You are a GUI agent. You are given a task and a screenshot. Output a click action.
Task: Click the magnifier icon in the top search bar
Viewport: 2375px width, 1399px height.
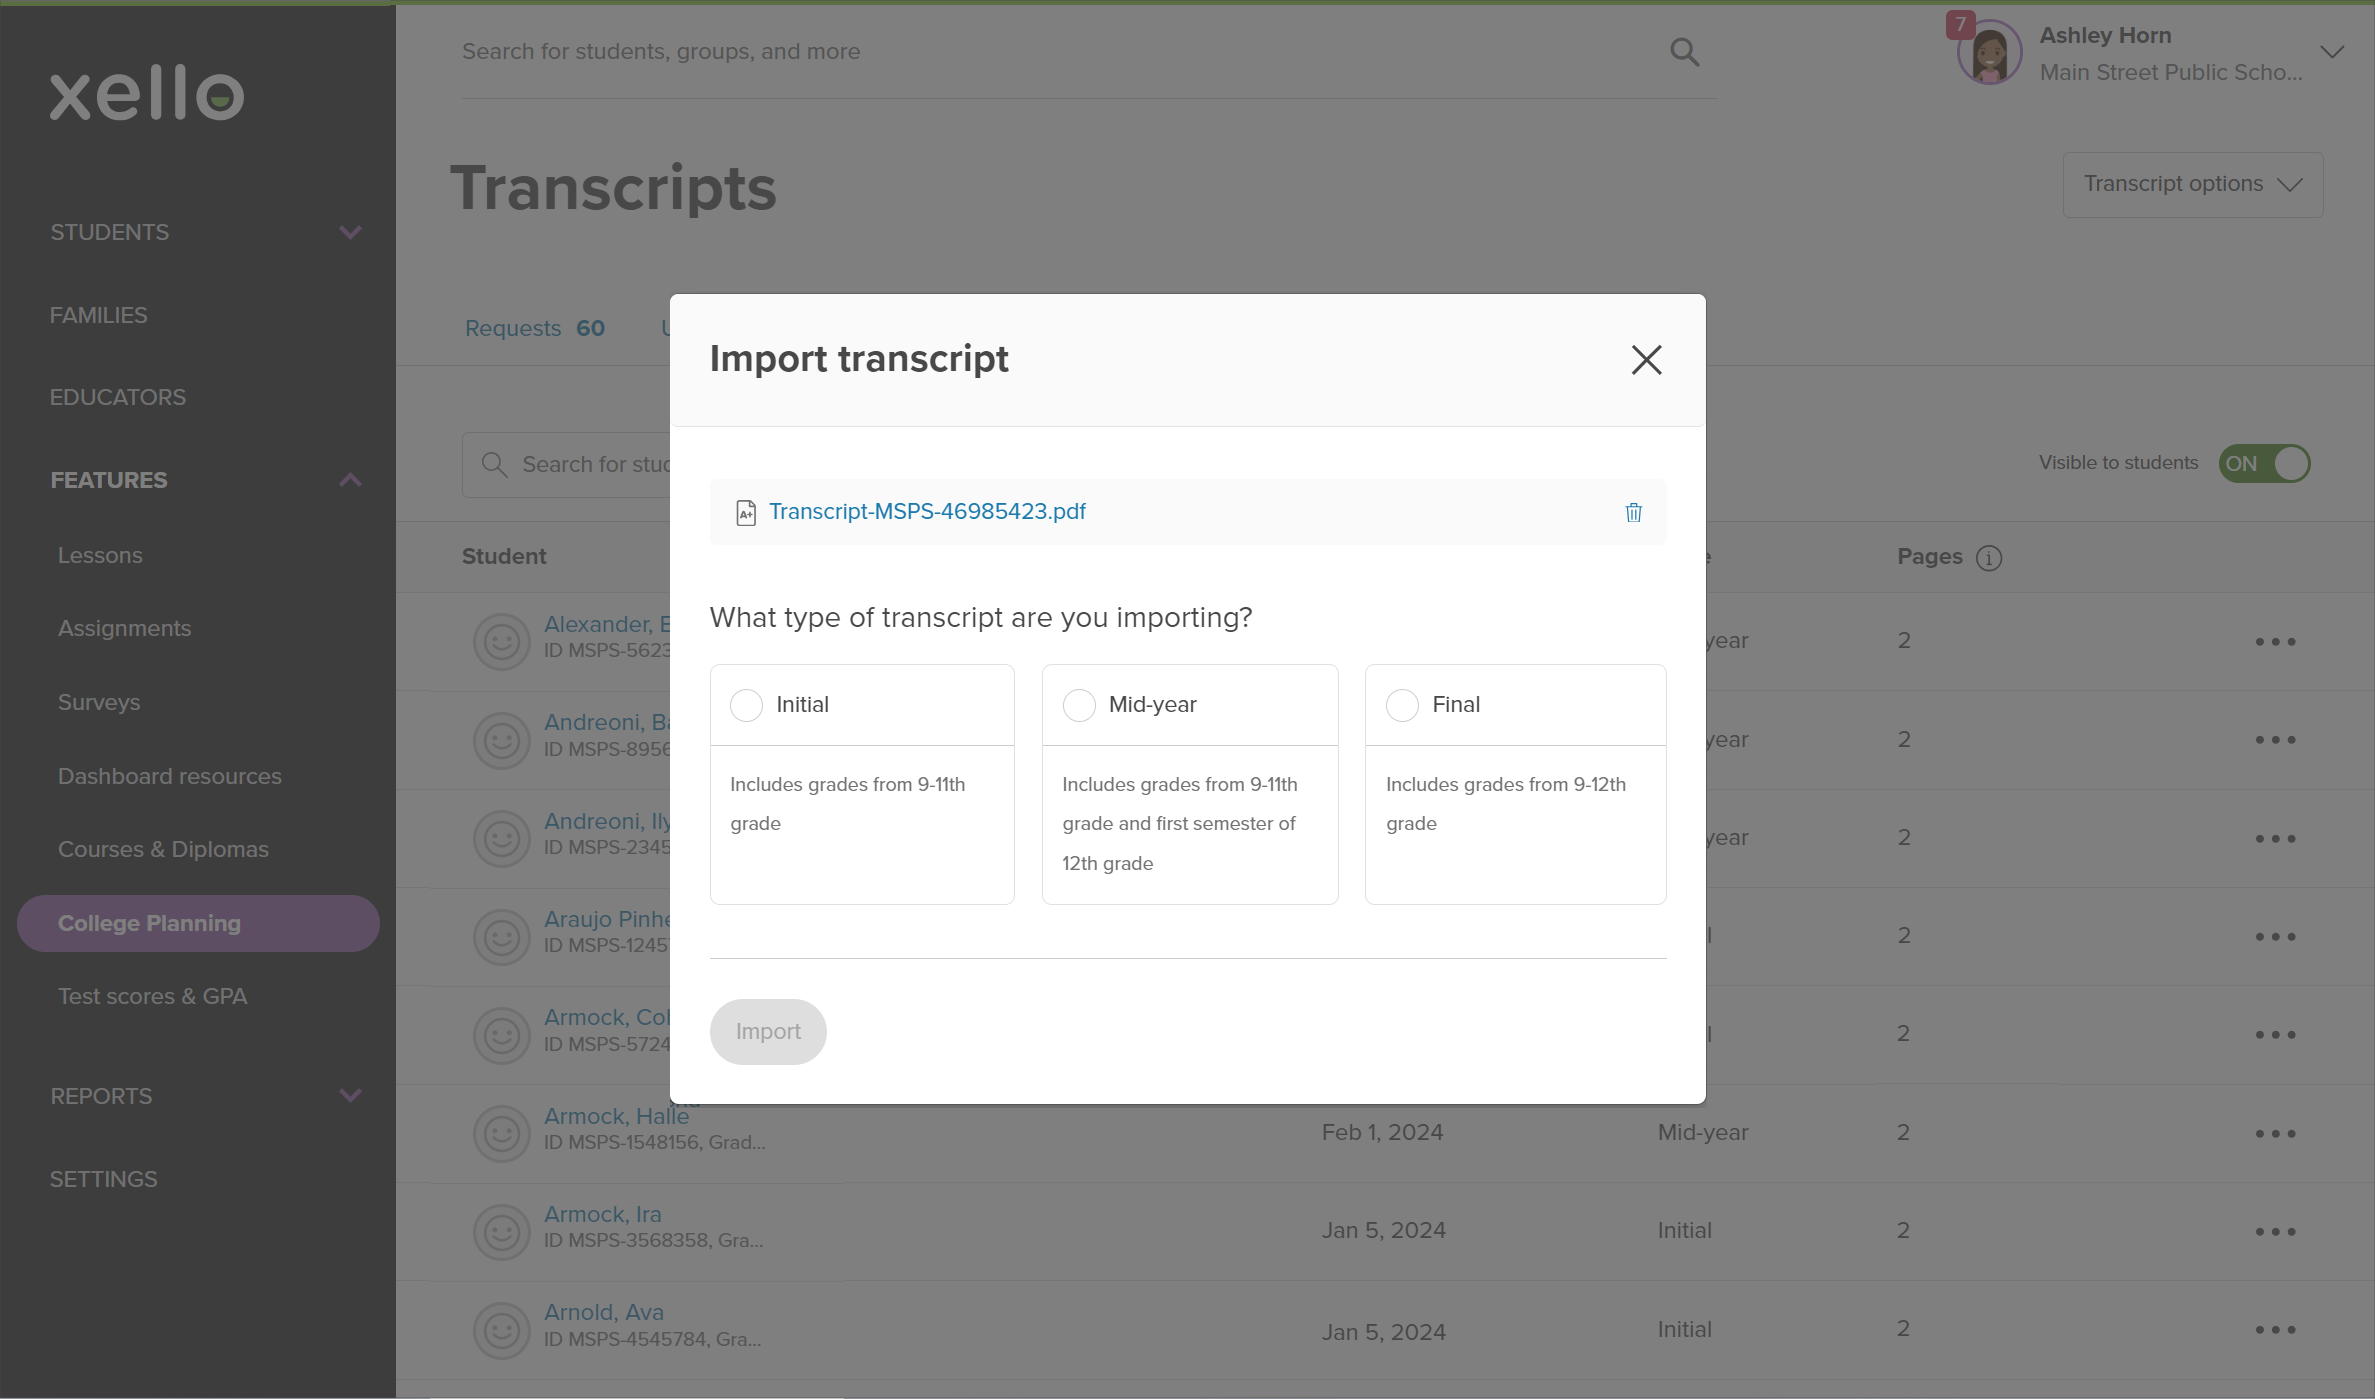[x=1685, y=52]
